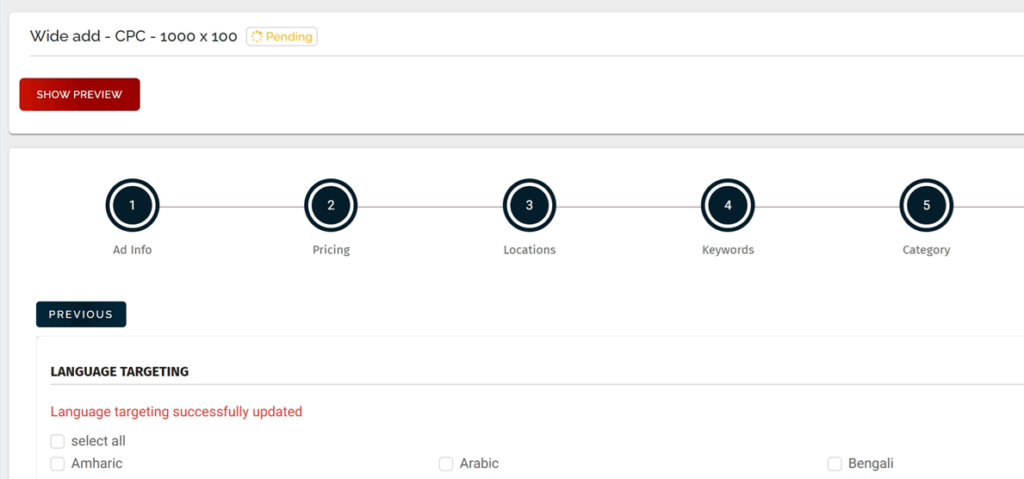The image size is (1024, 479).
Task: Enable the Amharic language checkbox
Action: click(x=58, y=464)
